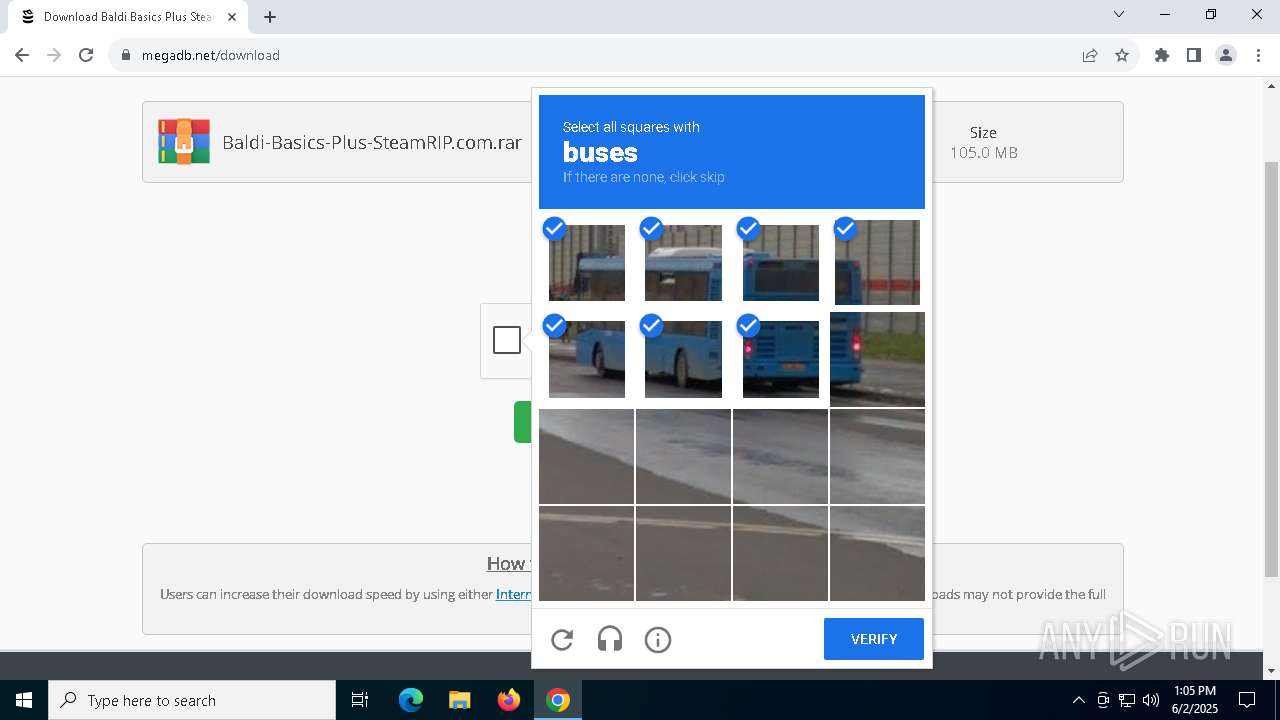Open the Internet download manager link
1280x720 pixels.
(x=514, y=594)
